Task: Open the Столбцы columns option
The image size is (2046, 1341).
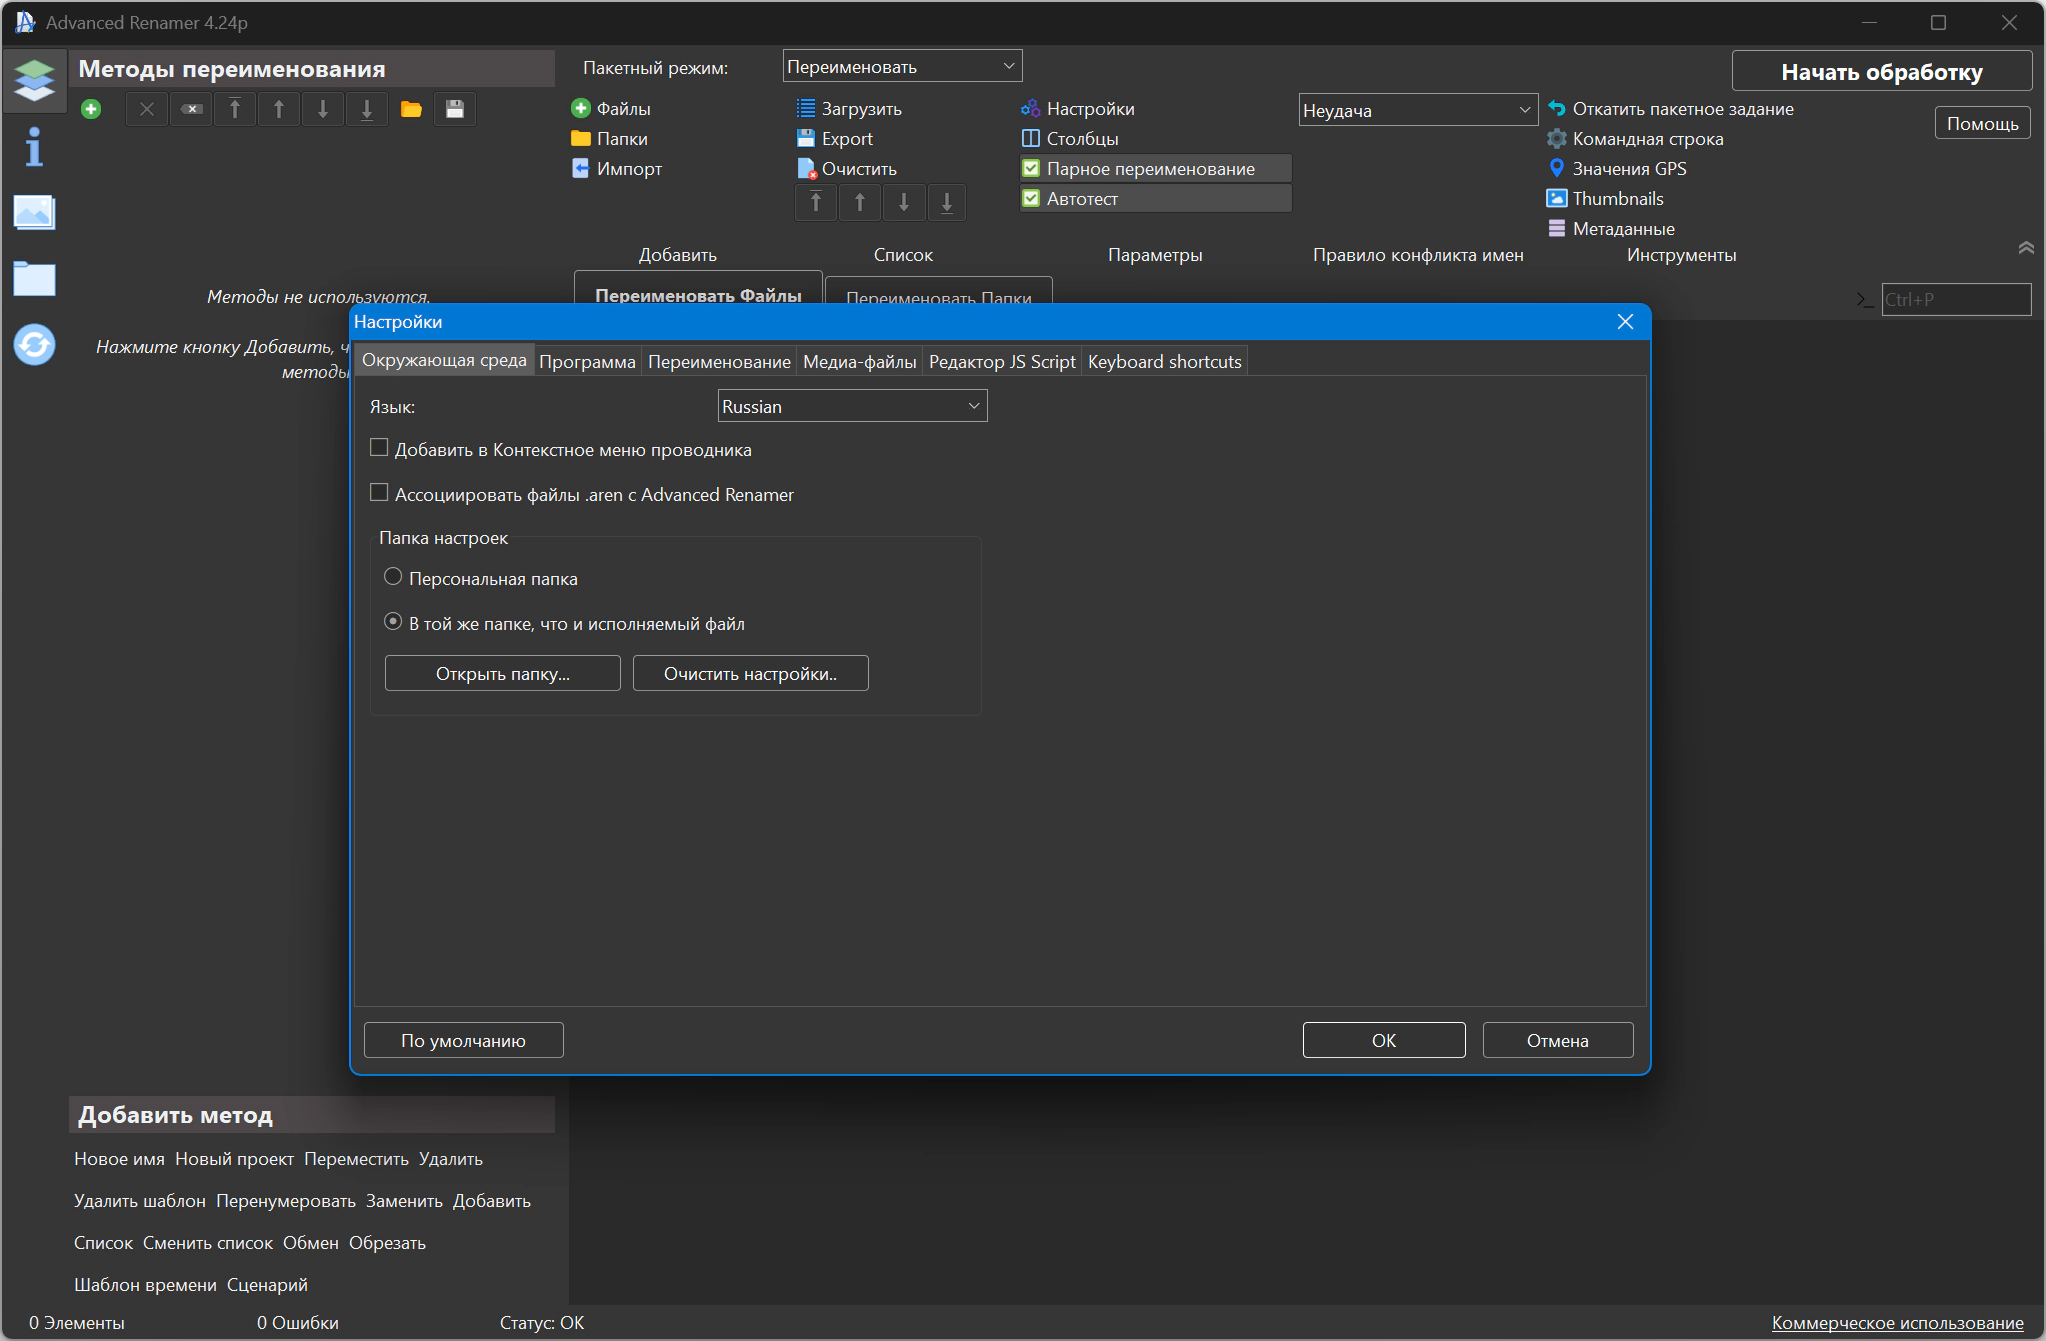Action: pyautogui.click(x=1070, y=138)
